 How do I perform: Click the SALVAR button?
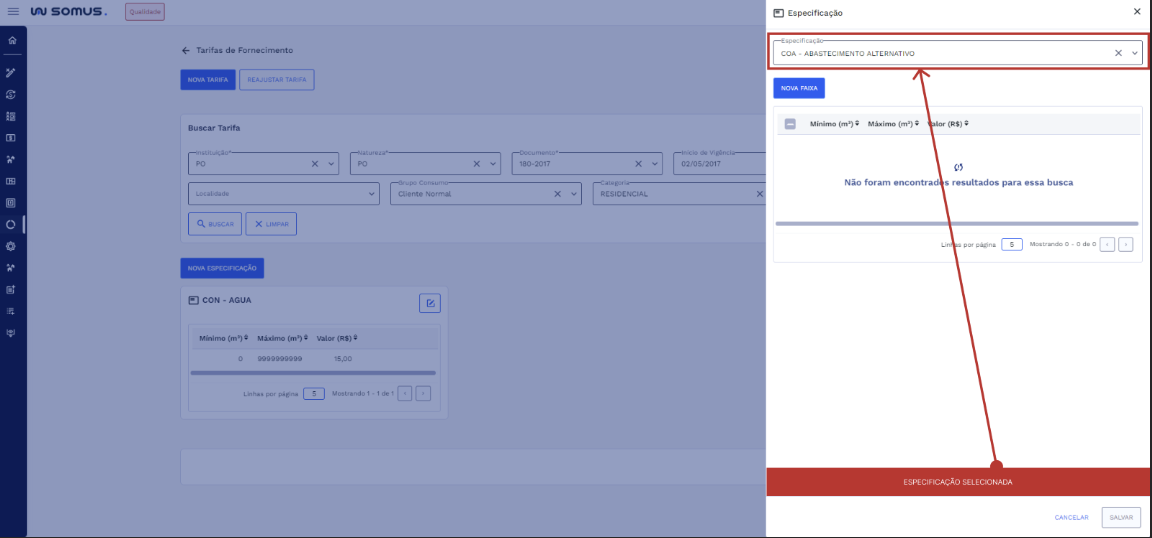point(1120,517)
